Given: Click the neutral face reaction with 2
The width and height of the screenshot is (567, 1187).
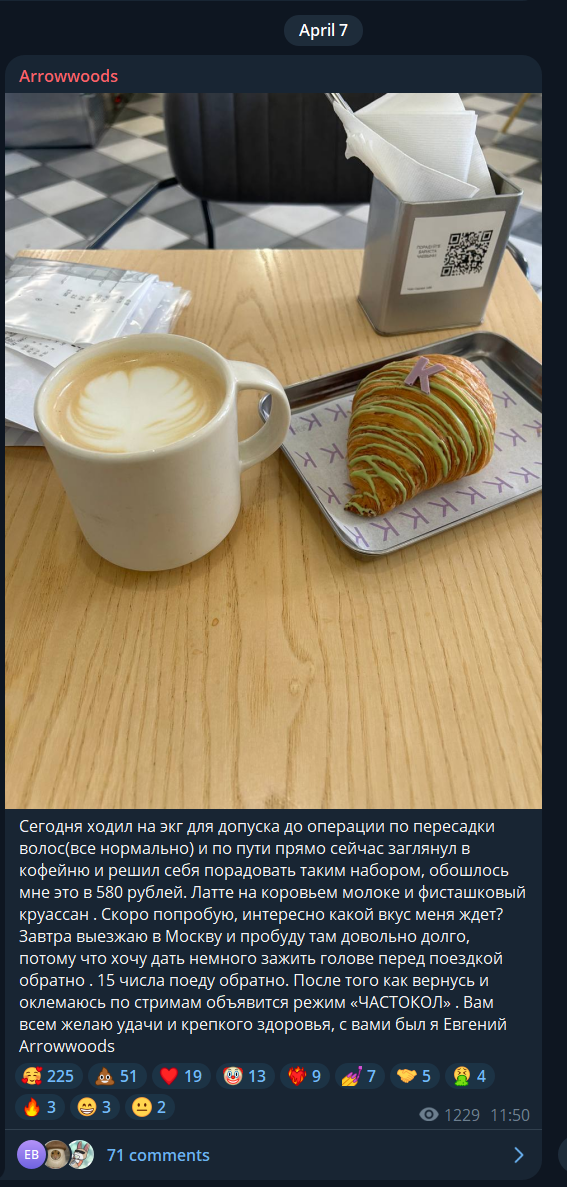Looking at the screenshot, I should tap(150, 1108).
